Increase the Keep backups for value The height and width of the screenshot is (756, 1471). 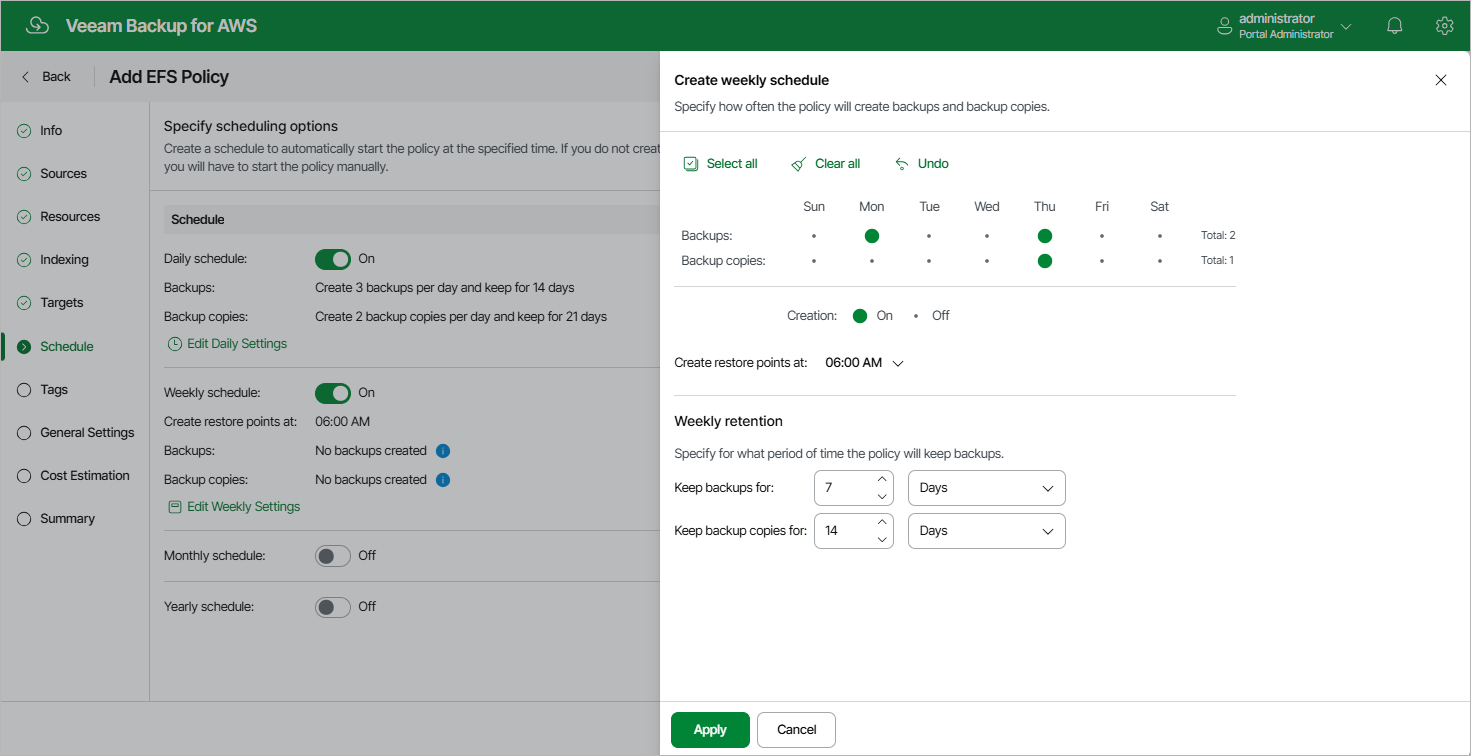tap(882, 480)
